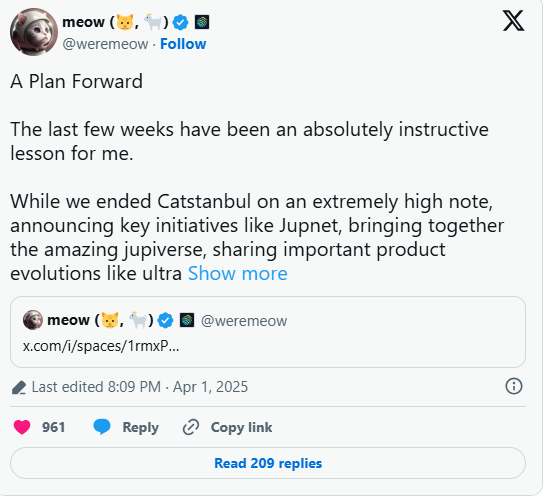This screenshot has height=500, width=544.
Task: Open the Last edited 8:09 PM timestamp
Action: (x=140, y=387)
